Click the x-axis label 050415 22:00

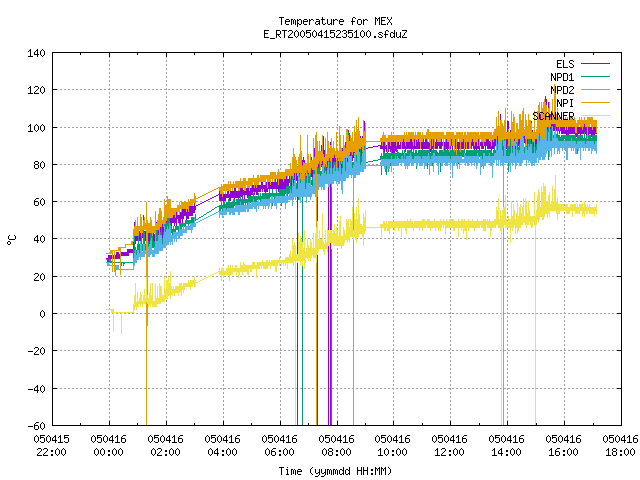(51, 446)
